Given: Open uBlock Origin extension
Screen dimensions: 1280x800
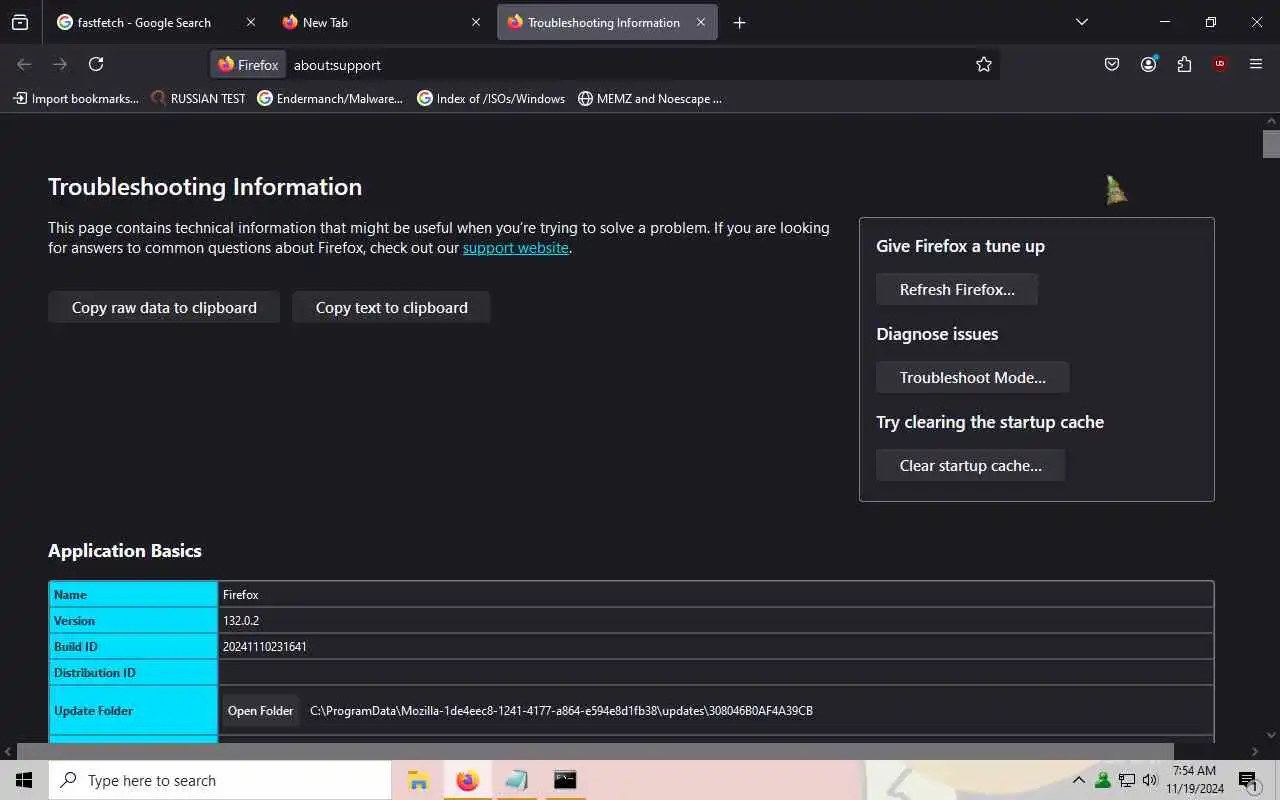Looking at the screenshot, I should coord(1220,64).
